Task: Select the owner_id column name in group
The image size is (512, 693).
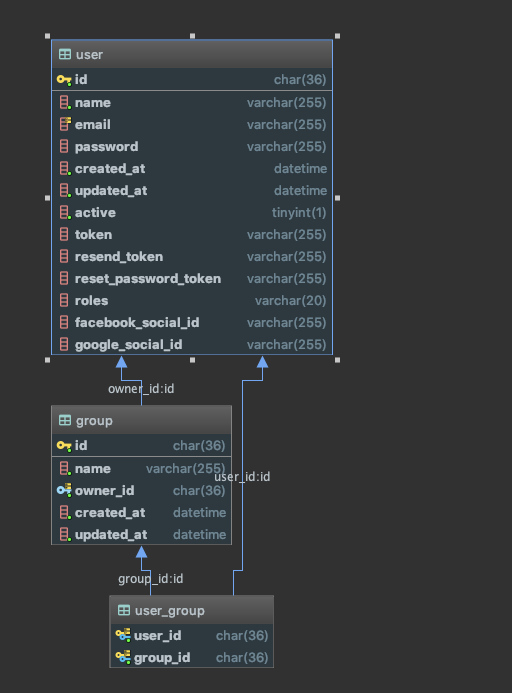Action: (105, 491)
